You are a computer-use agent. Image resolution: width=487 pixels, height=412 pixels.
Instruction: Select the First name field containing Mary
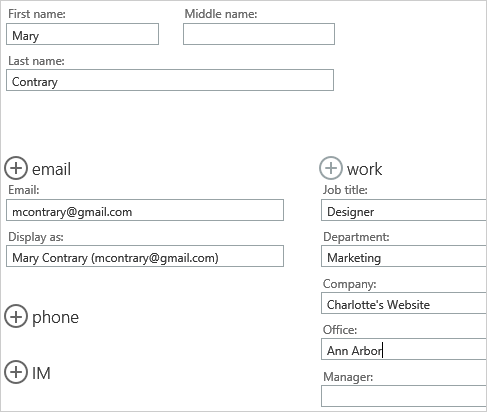tap(82, 34)
